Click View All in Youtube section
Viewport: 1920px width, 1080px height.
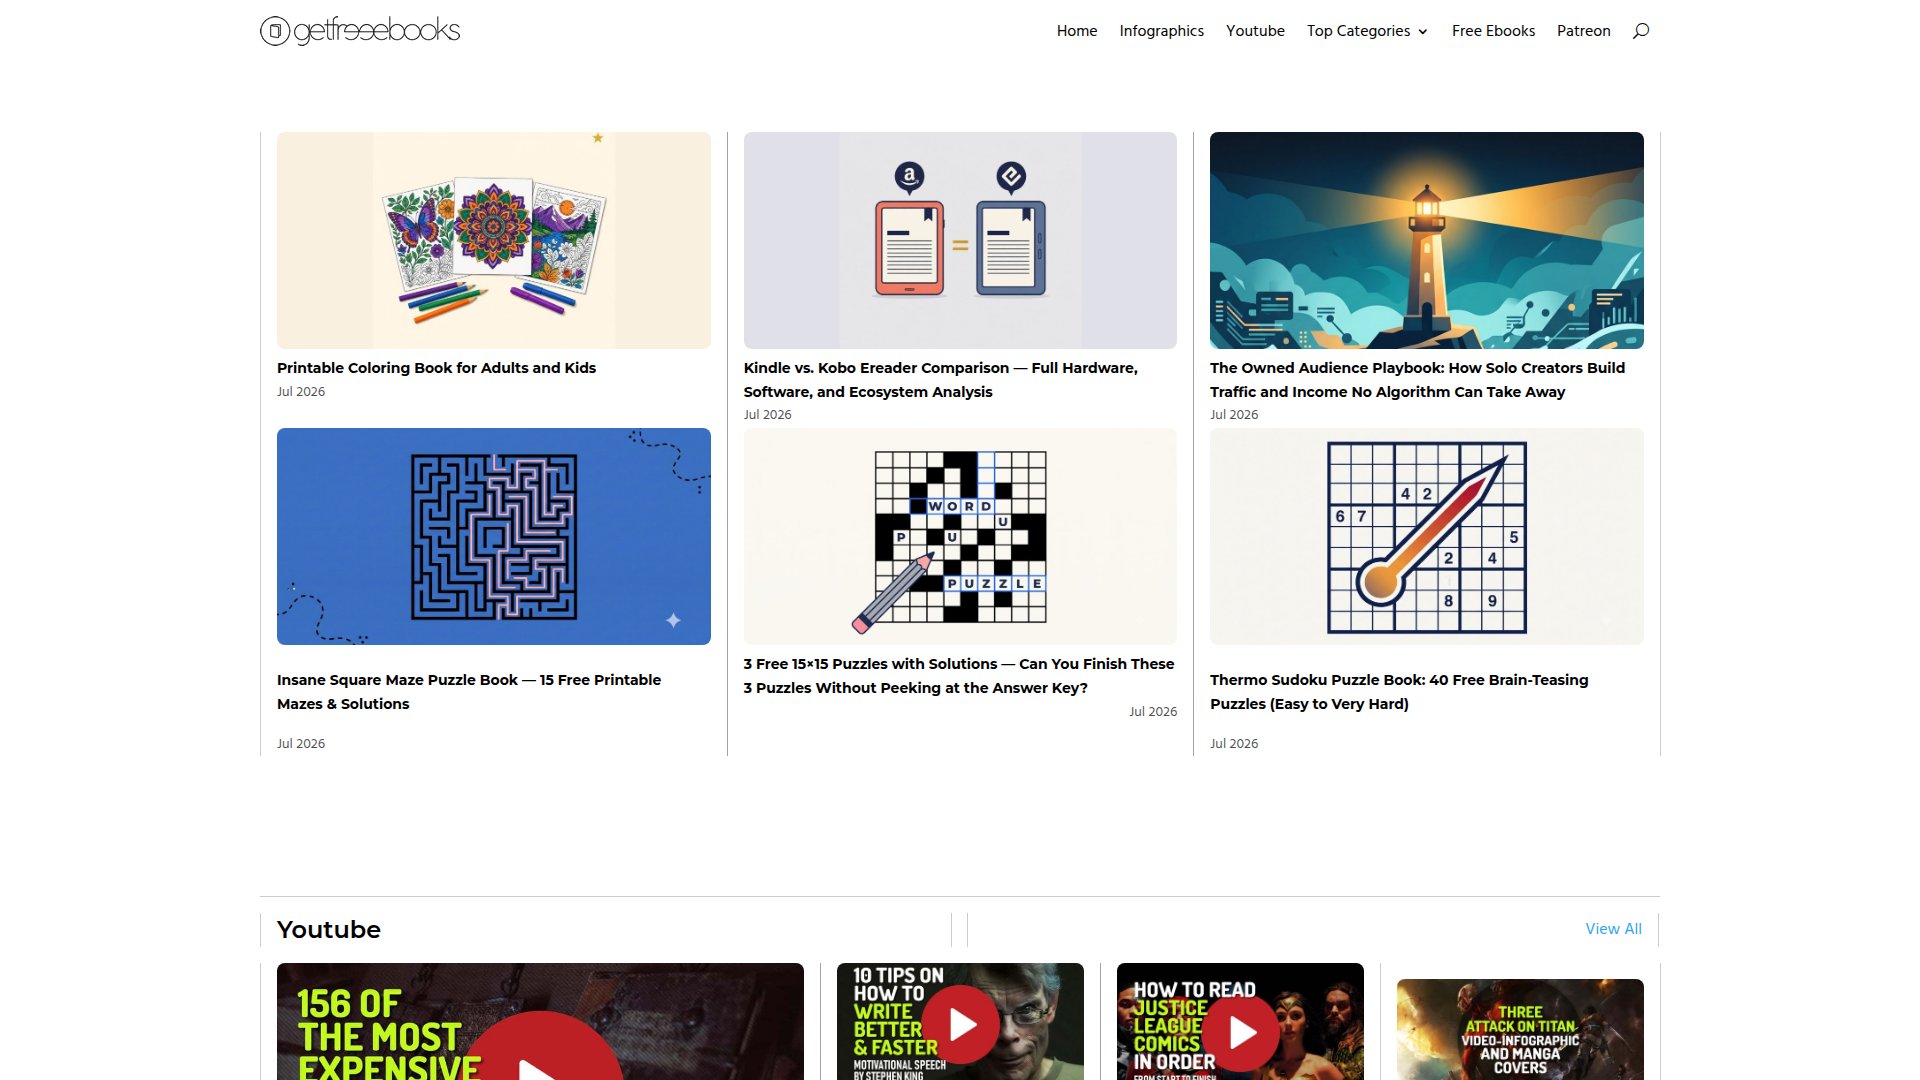[x=1613, y=929]
